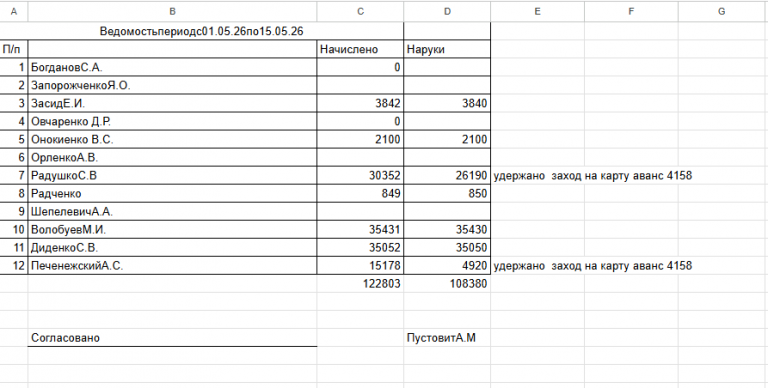Select column B header
This screenshot has width=768, height=388.
tap(172, 11)
